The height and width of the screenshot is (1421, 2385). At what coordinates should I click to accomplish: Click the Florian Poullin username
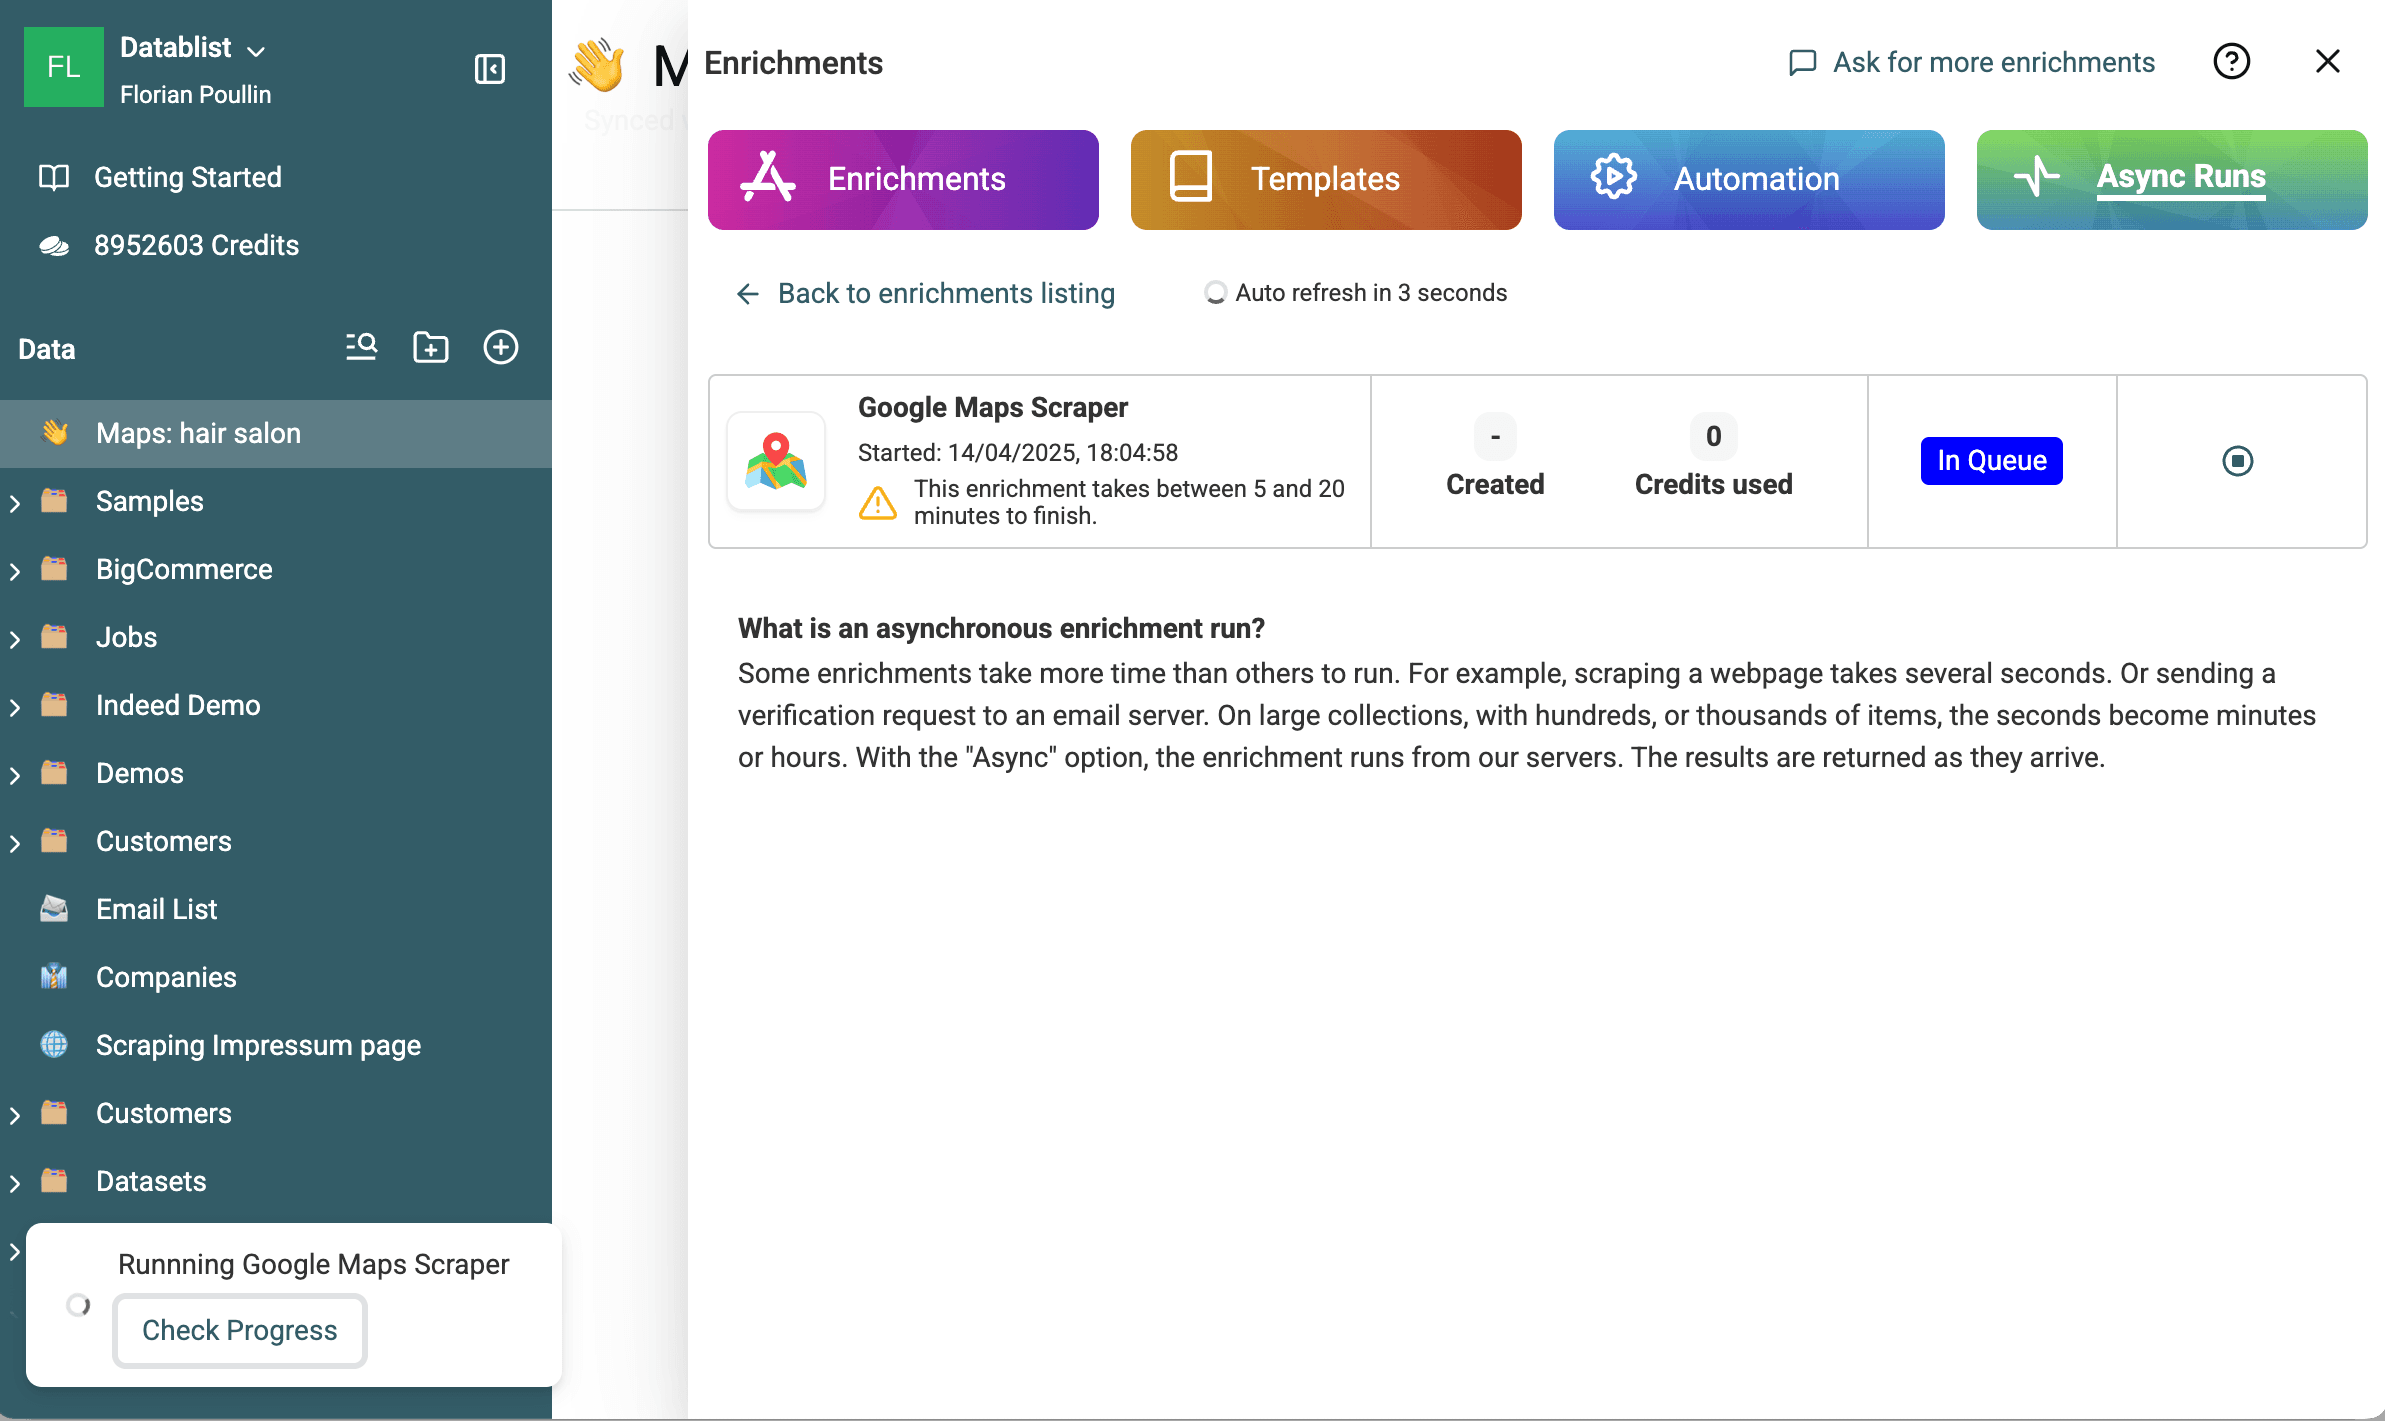point(196,95)
